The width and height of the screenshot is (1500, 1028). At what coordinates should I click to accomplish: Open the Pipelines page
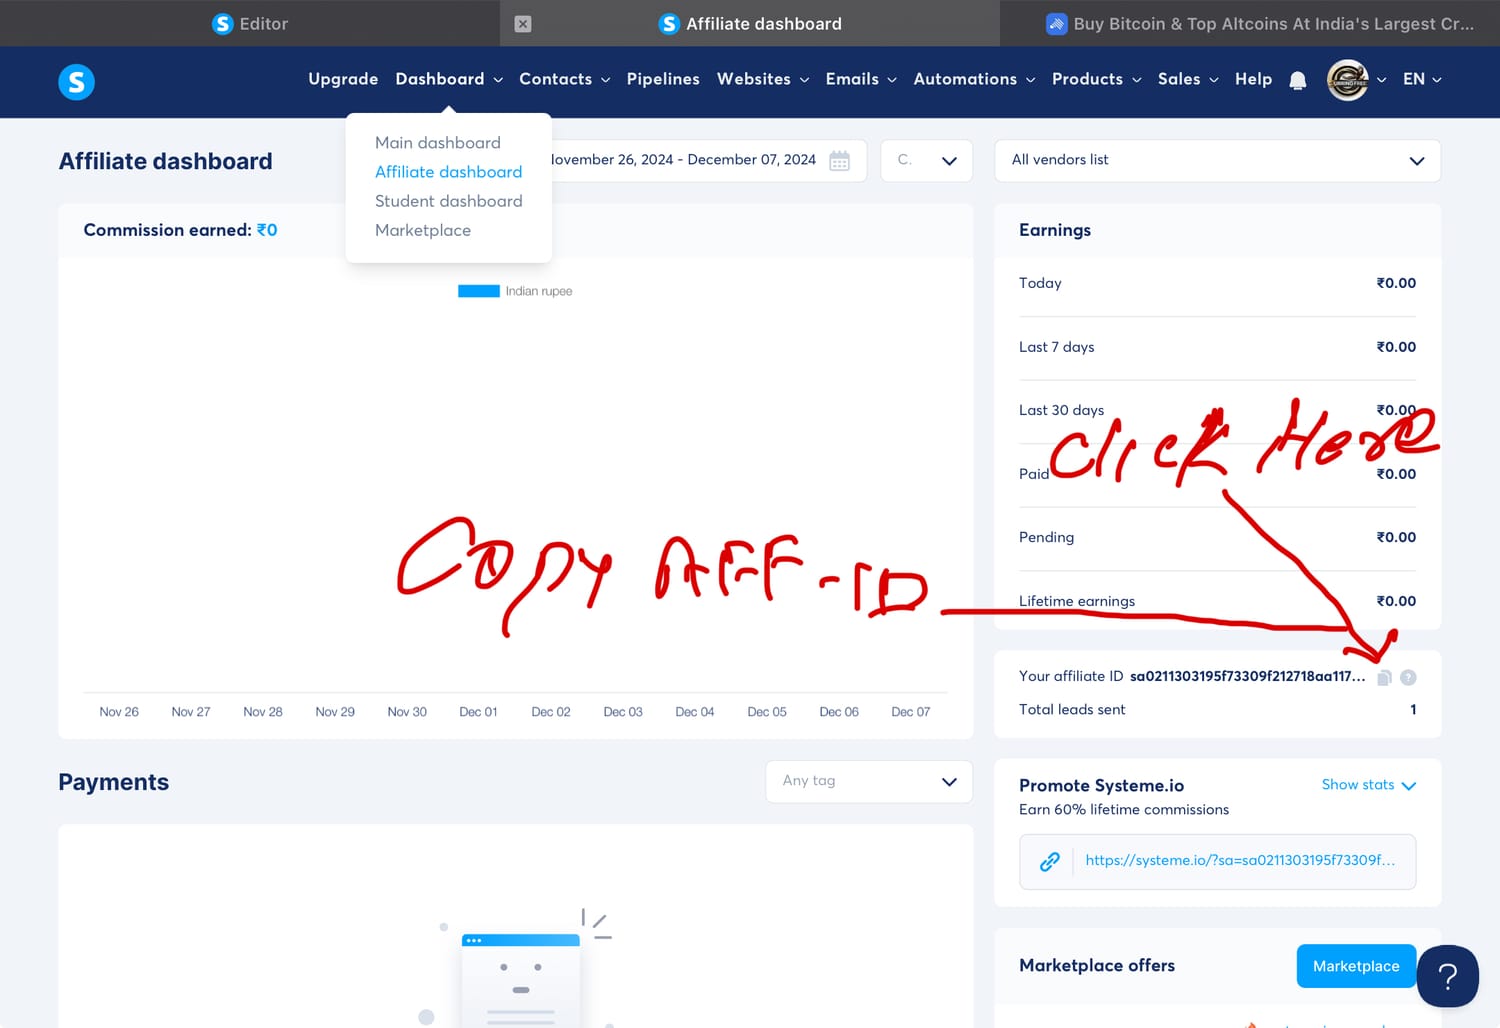point(663,79)
